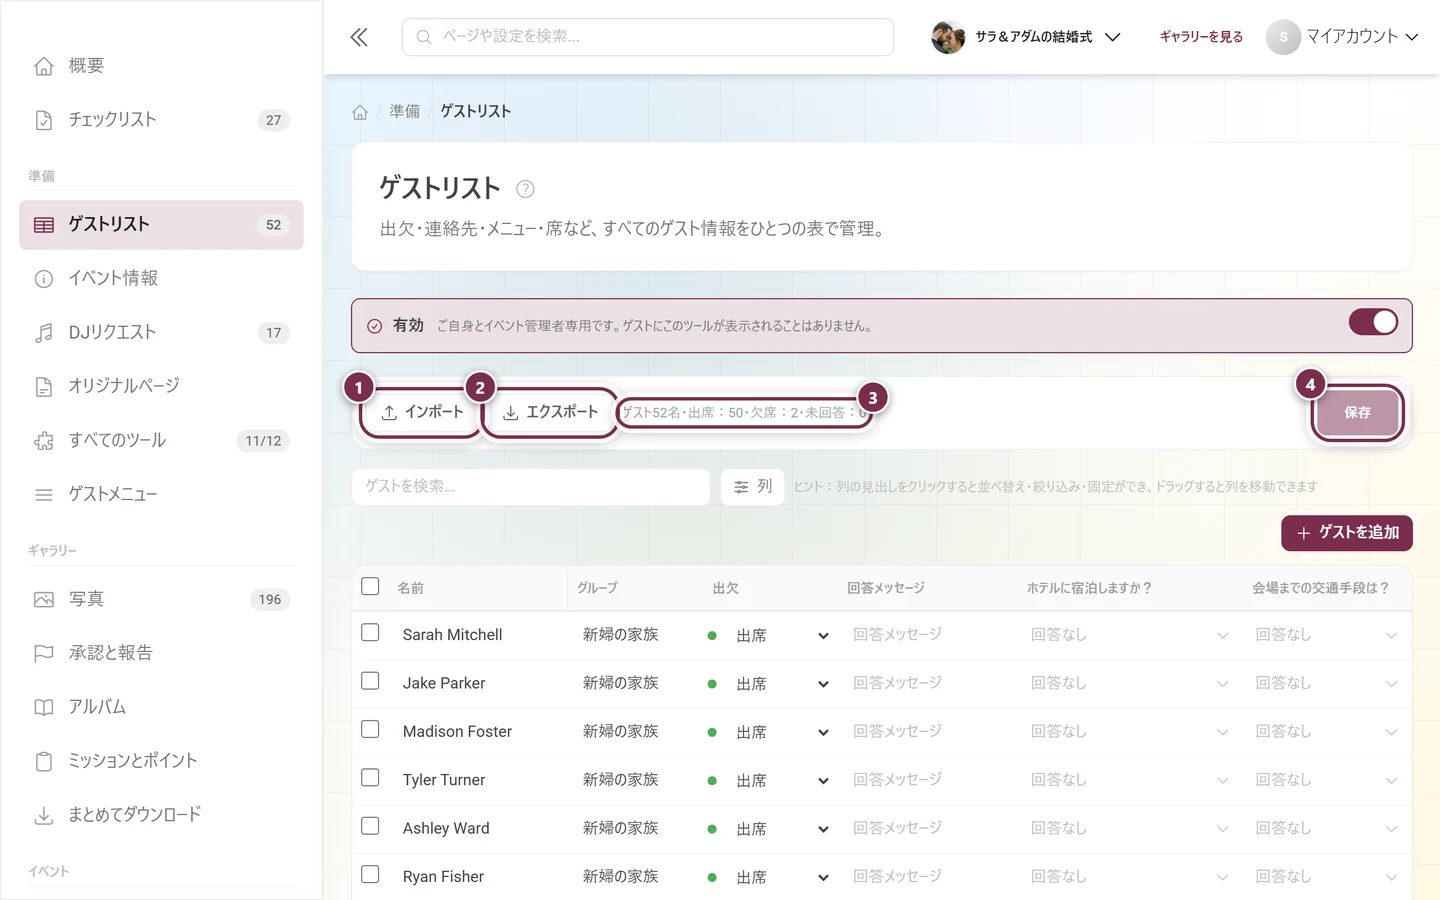Select Sarah Mitchell's row checkbox

pyautogui.click(x=370, y=633)
